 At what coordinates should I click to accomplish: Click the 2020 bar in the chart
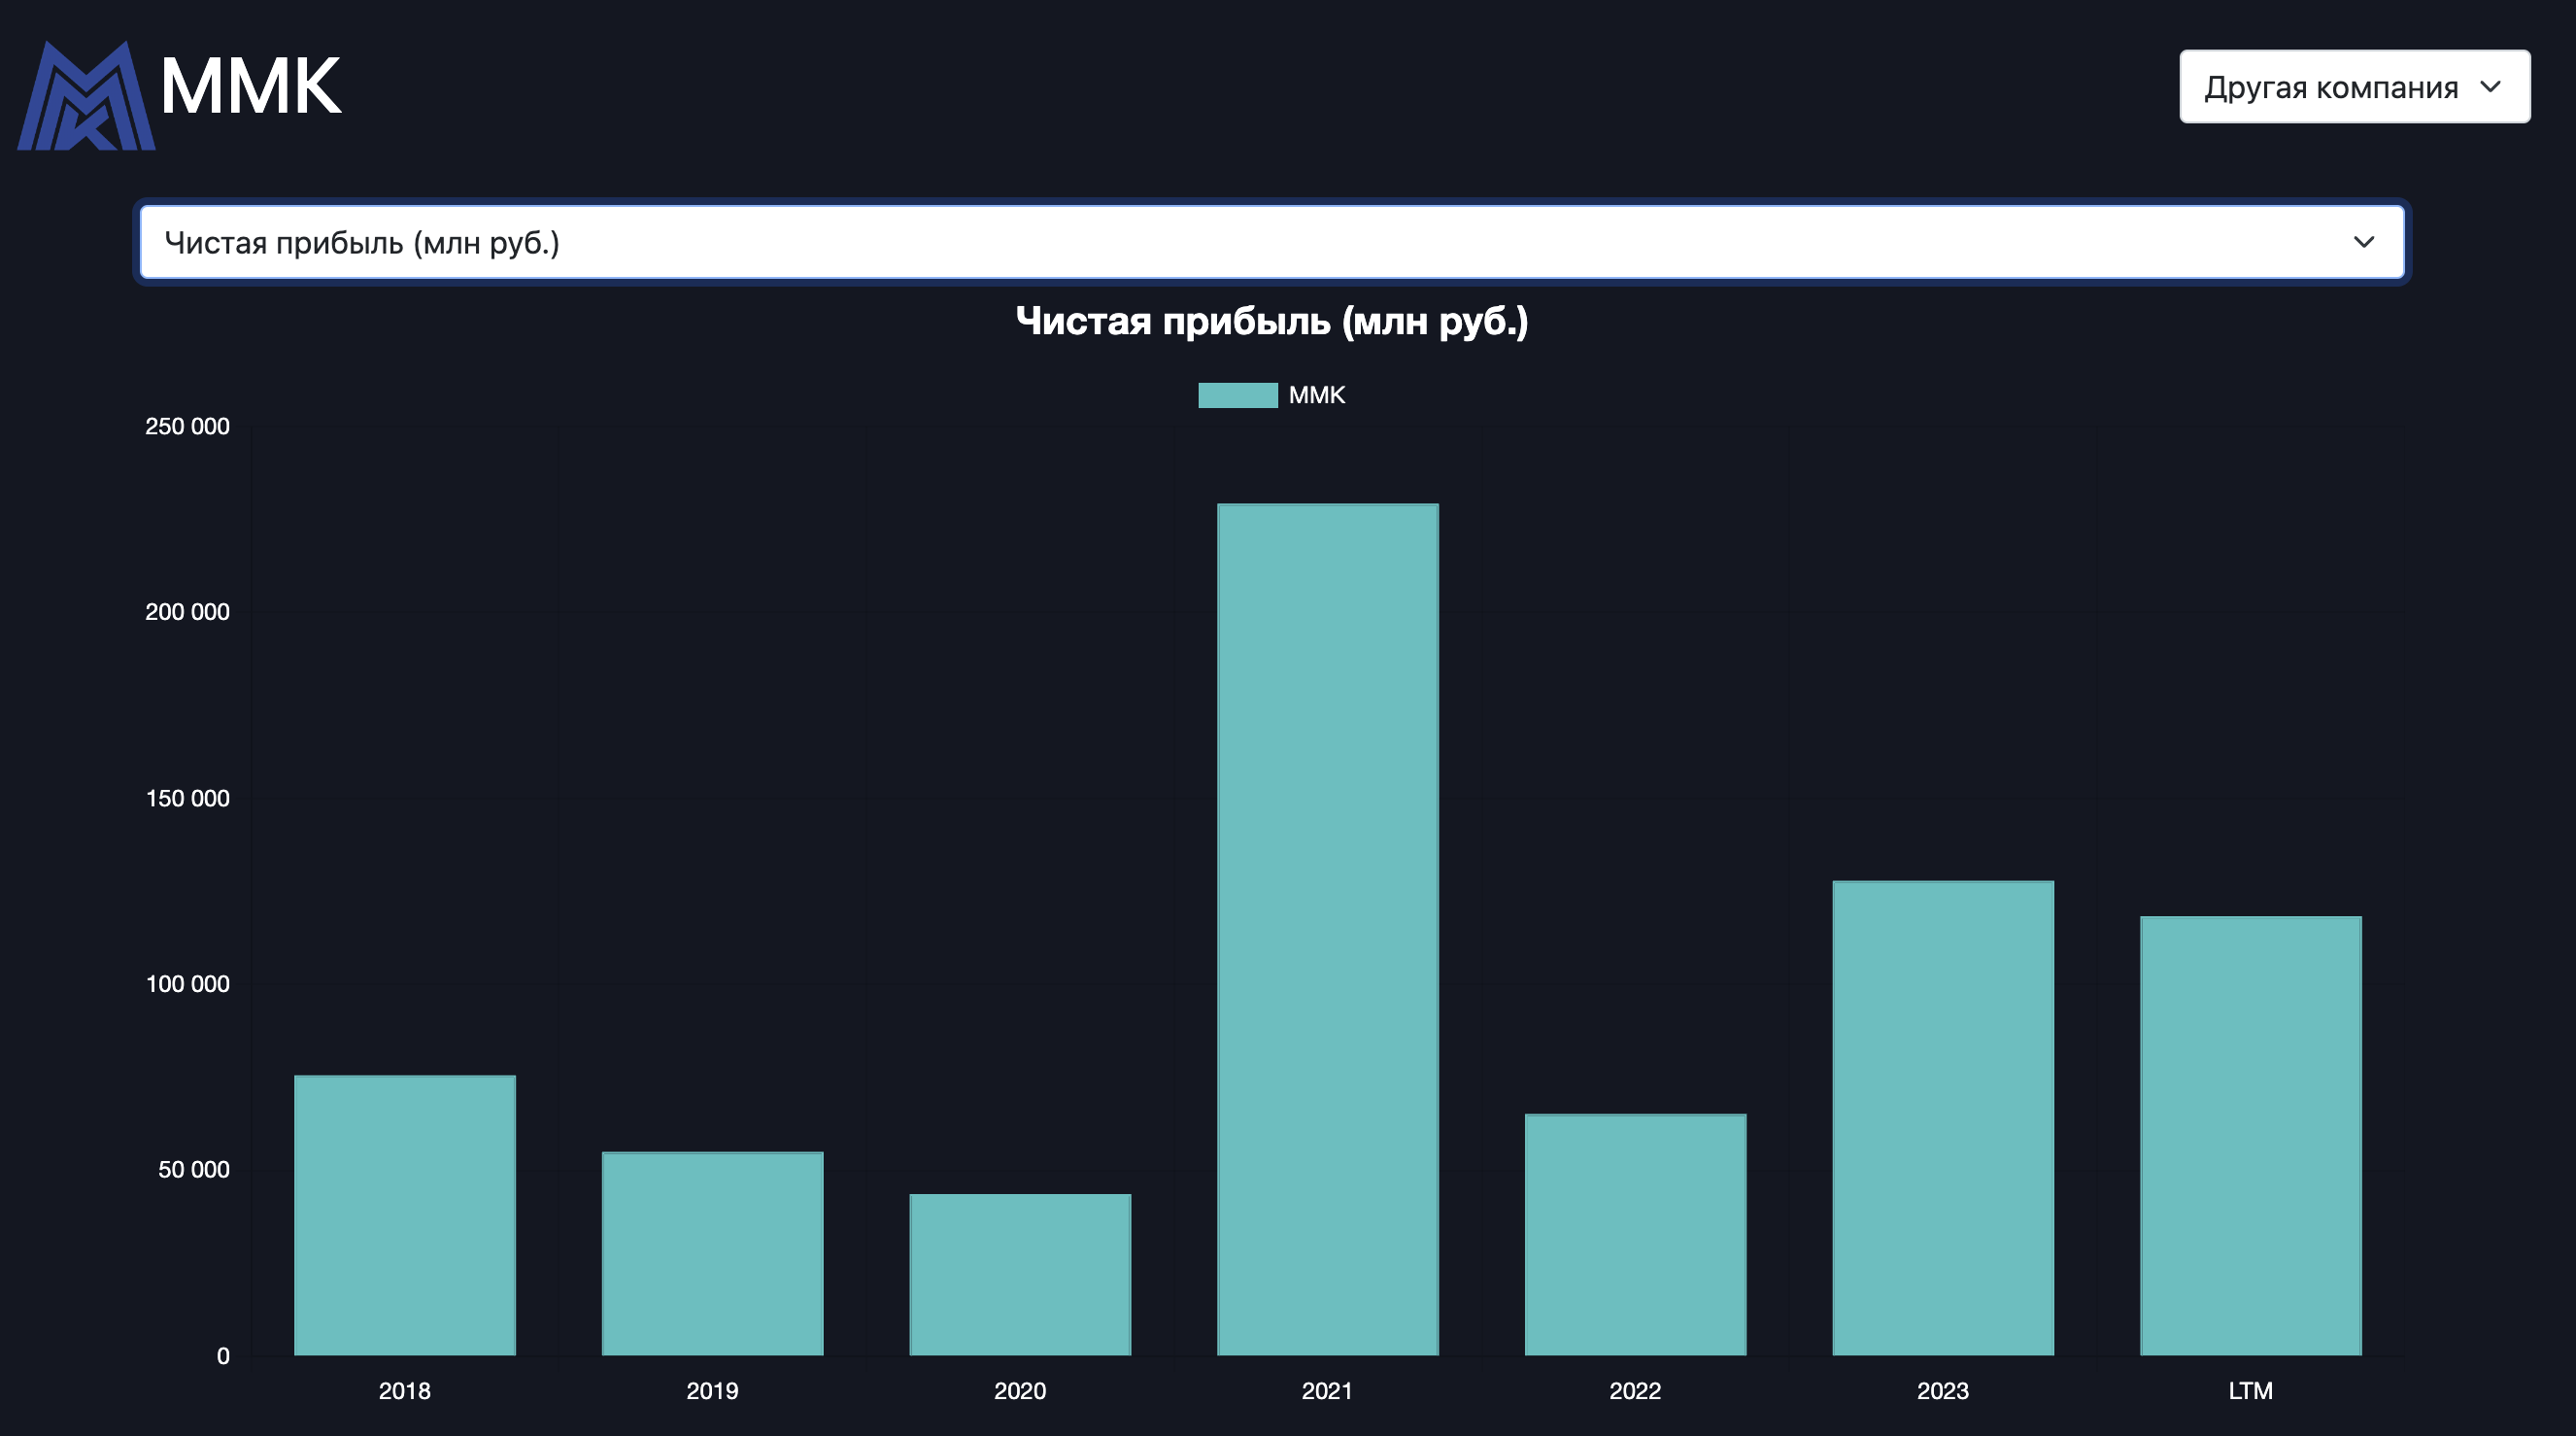tap(1020, 1274)
